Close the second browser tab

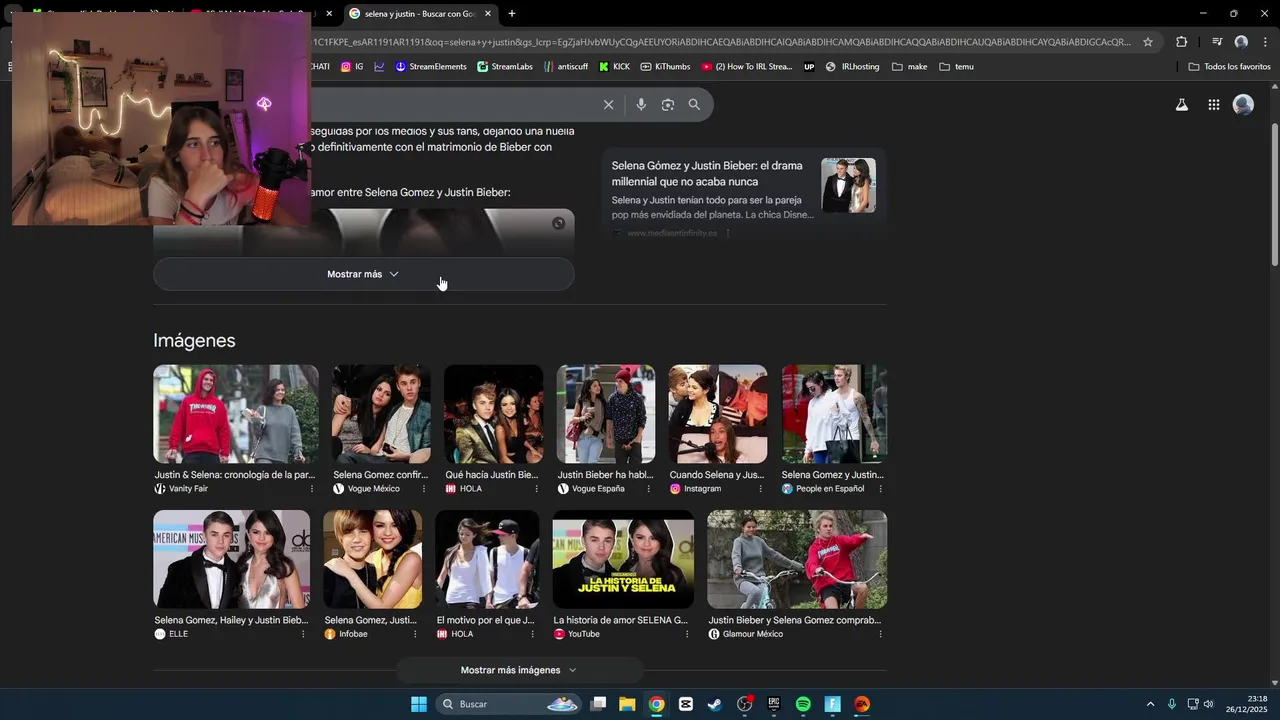329,14
